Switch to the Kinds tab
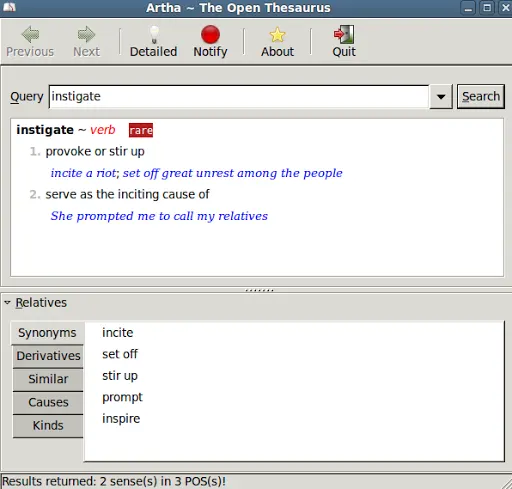This screenshot has width=512, height=489. pos(48,426)
